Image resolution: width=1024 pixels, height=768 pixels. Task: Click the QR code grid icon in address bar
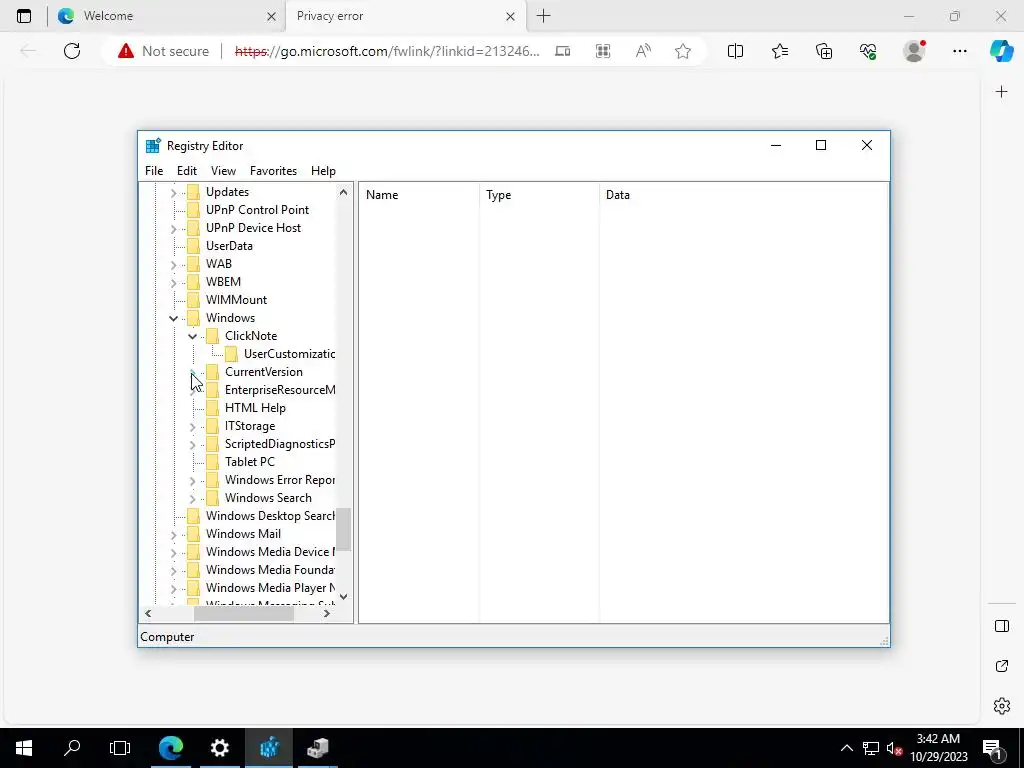tap(603, 51)
